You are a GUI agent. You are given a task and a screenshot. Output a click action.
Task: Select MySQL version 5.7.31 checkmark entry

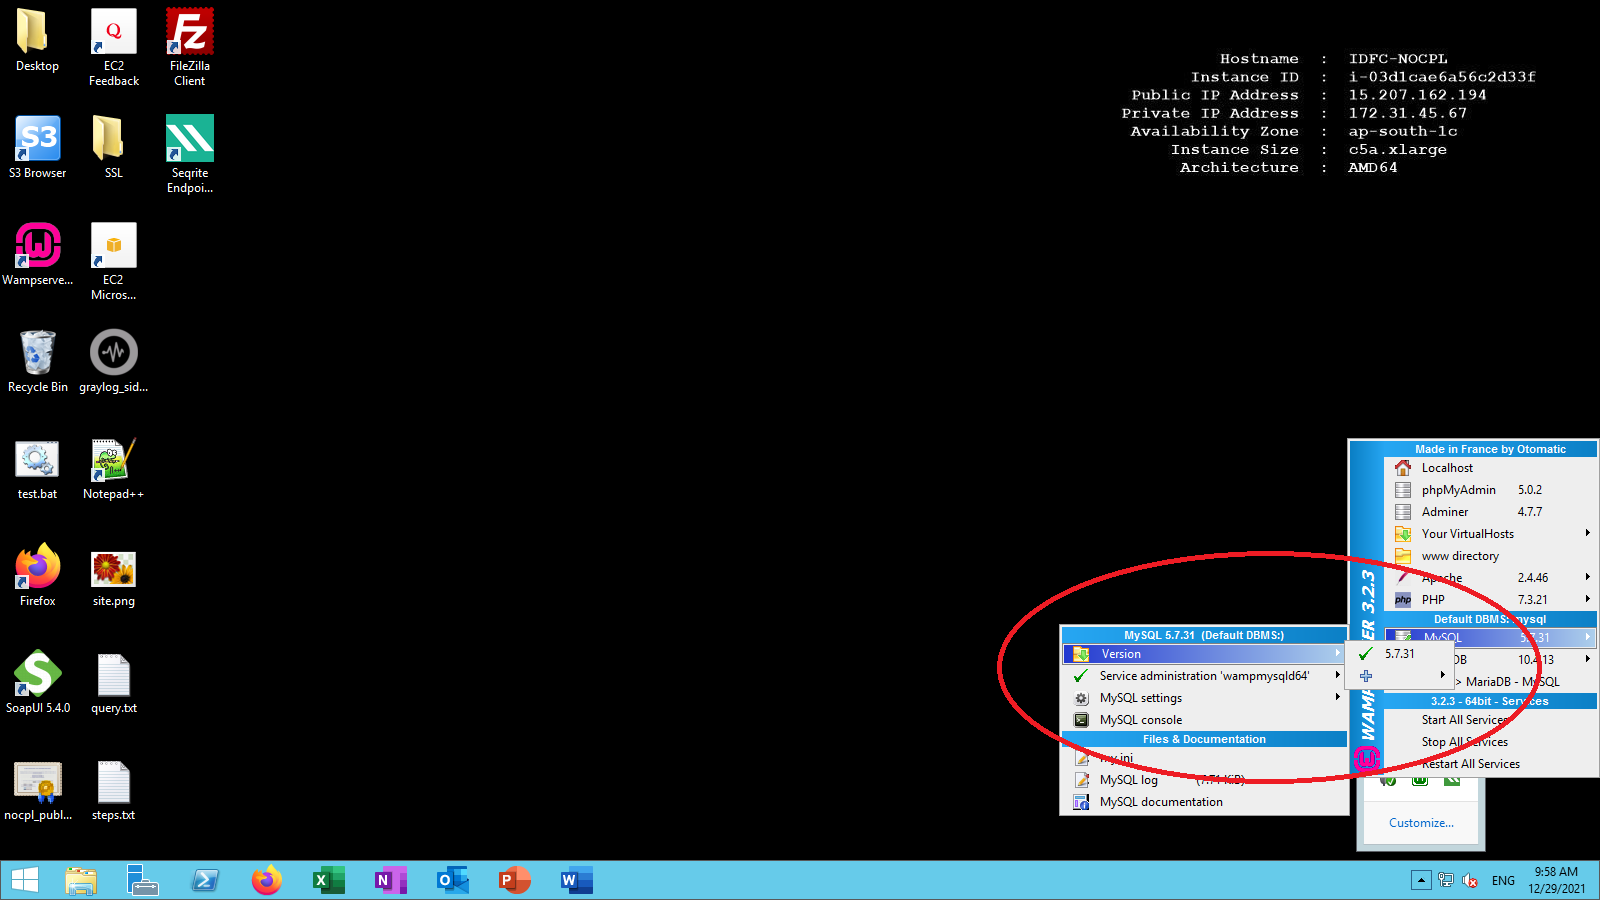coord(1400,654)
